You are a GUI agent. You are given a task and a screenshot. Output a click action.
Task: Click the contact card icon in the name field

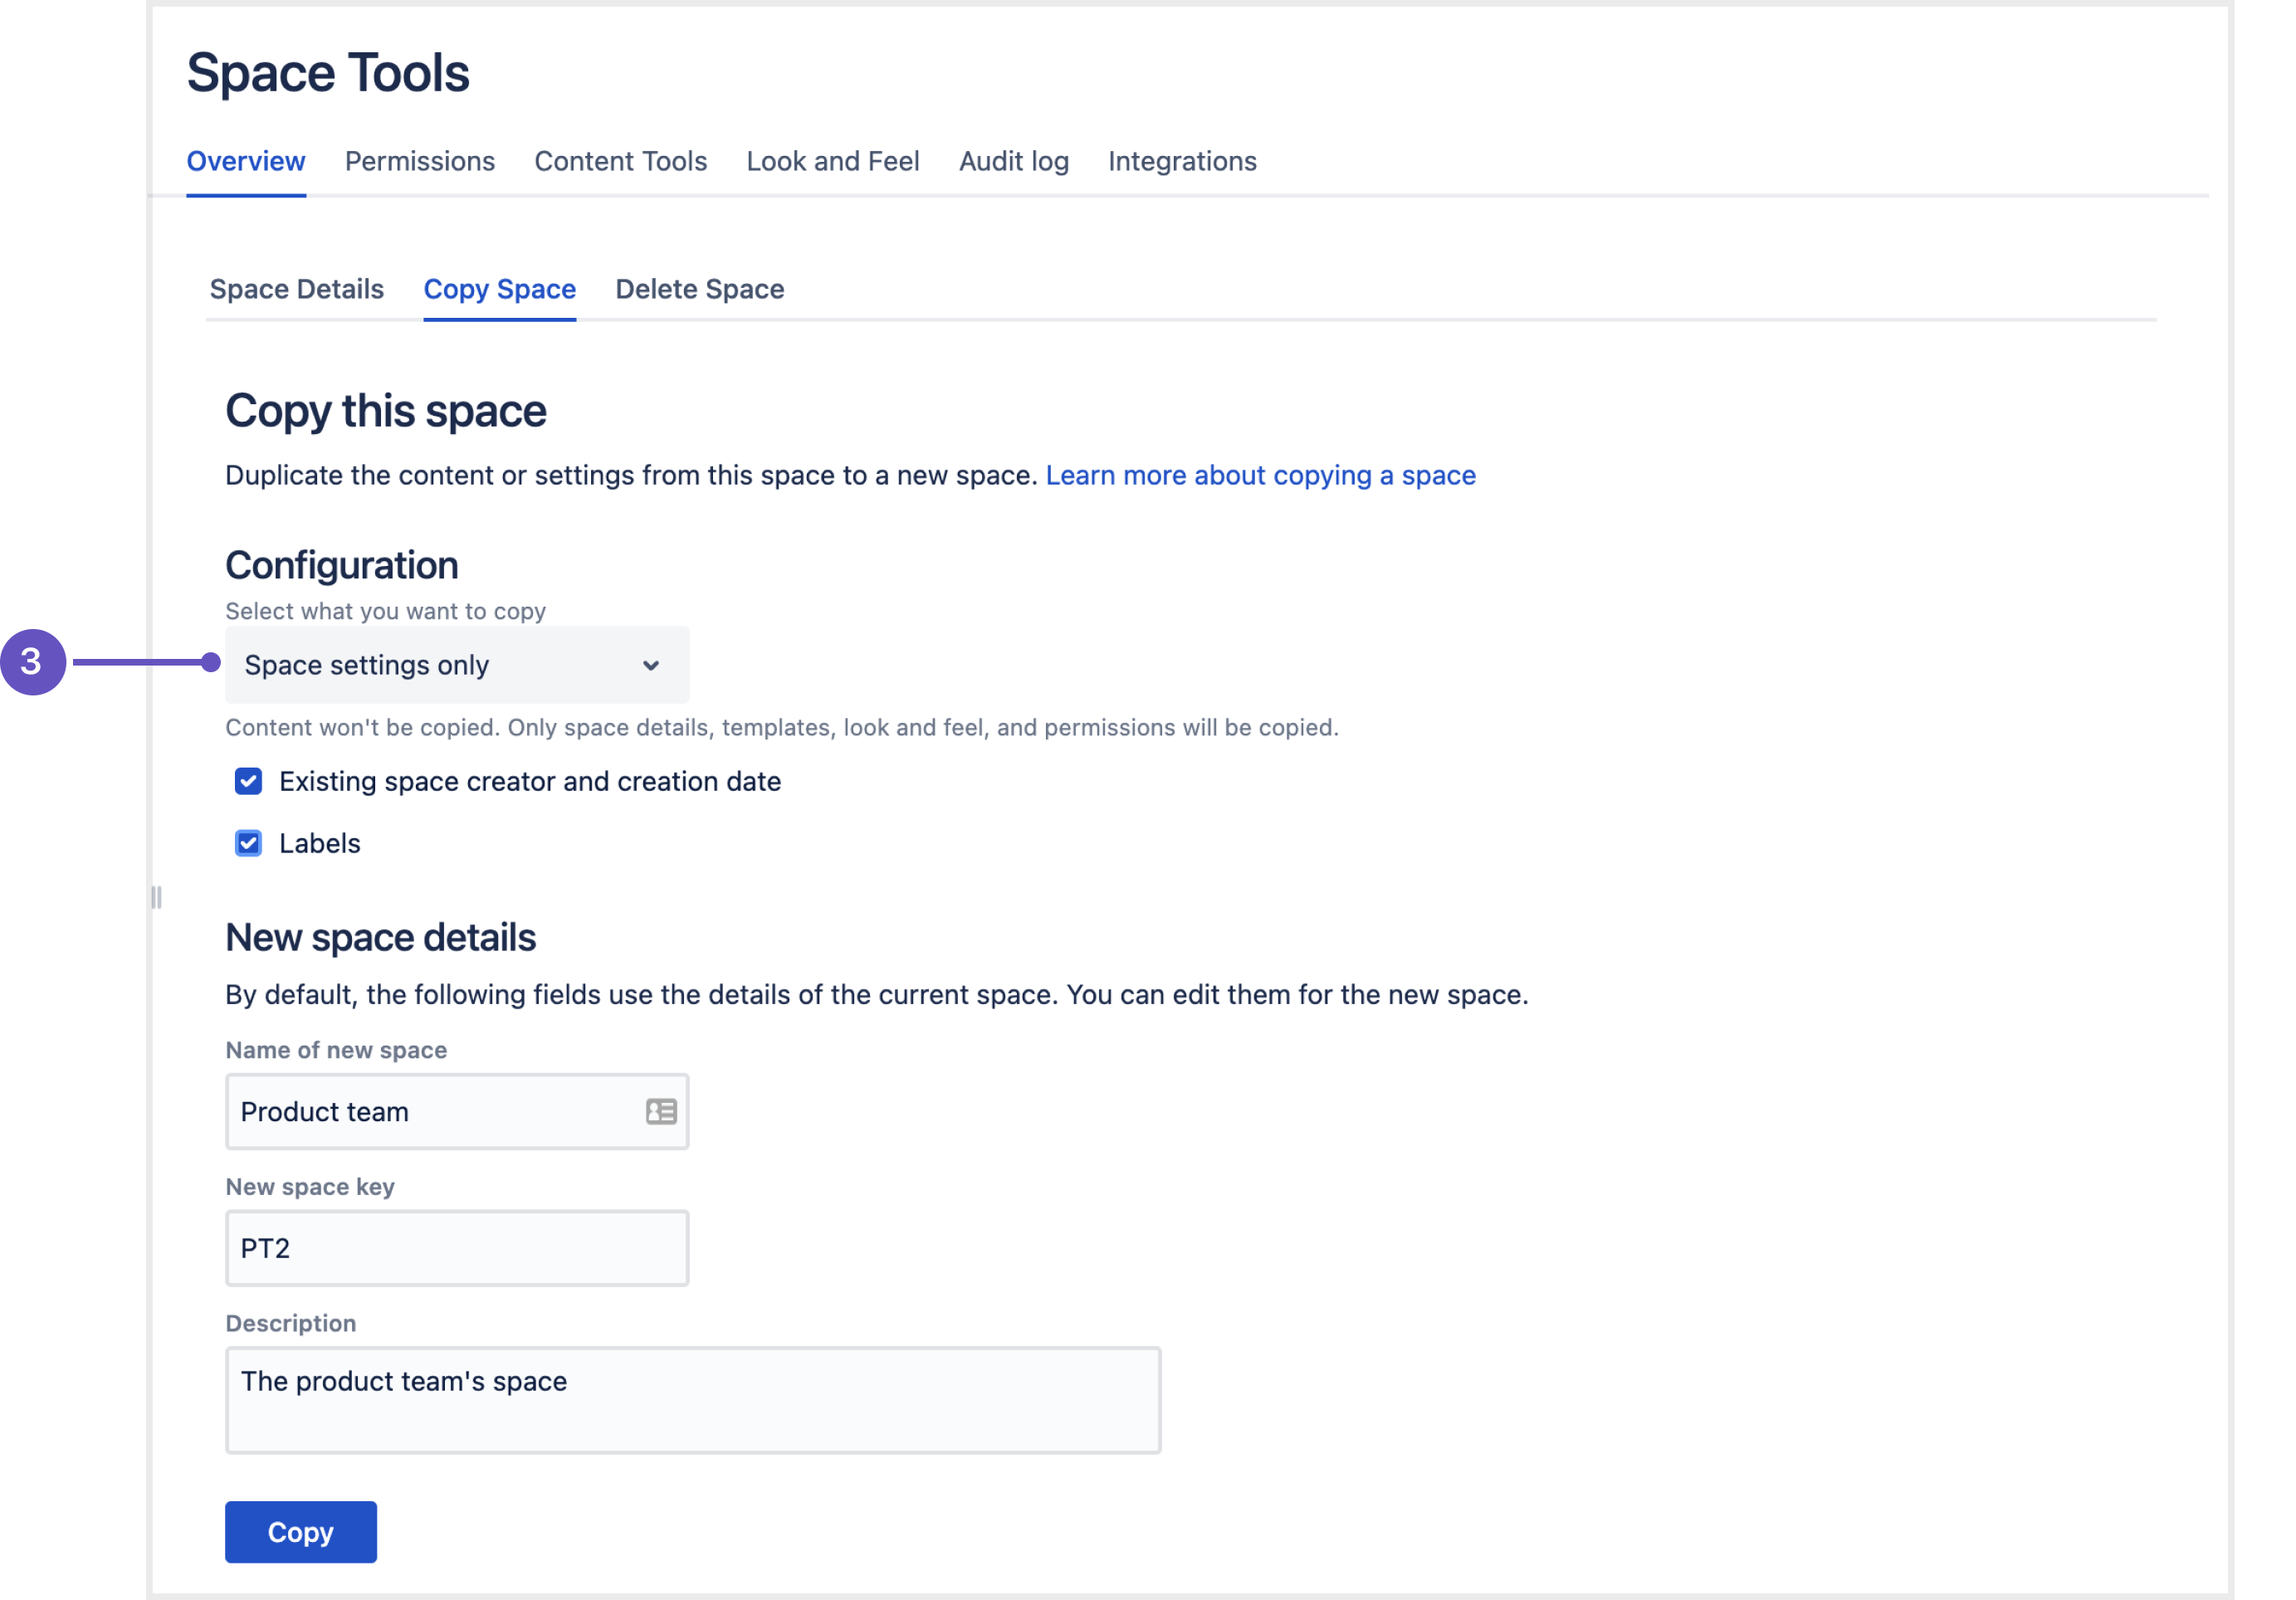pyautogui.click(x=661, y=1111)
